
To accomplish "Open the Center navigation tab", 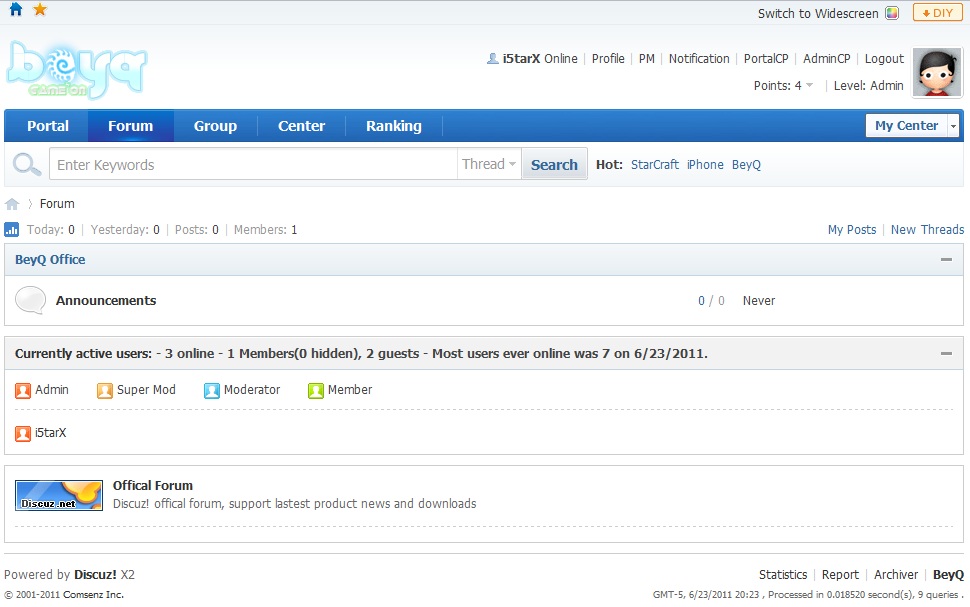I will [301, 126].
